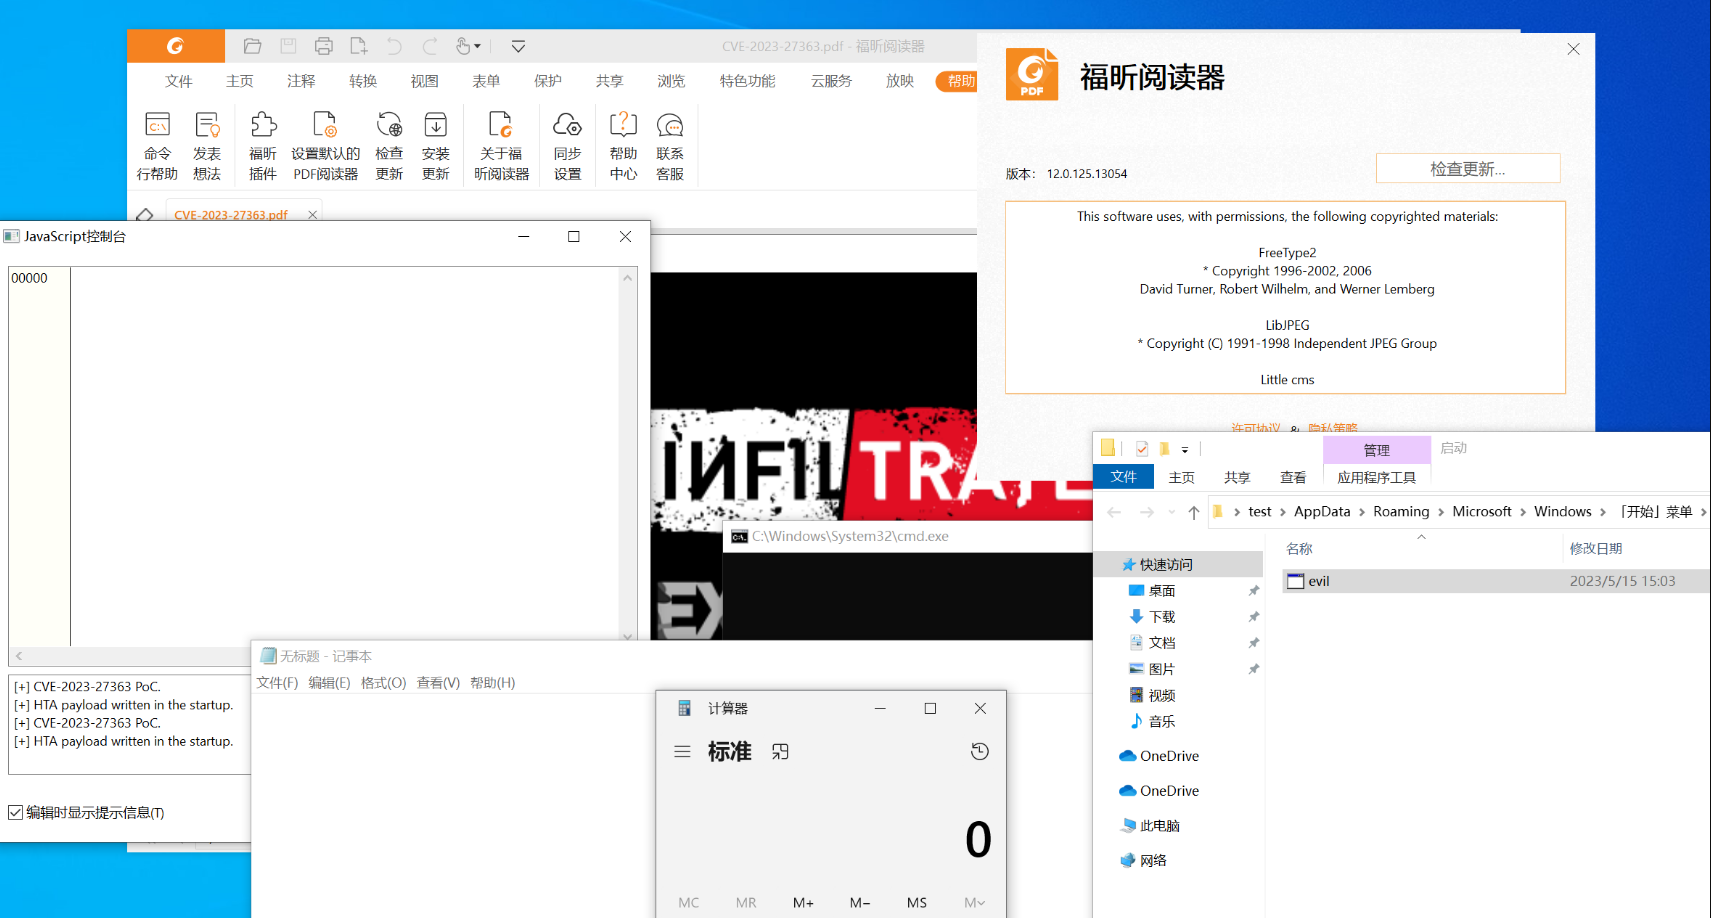
Task: Click the Up arrow in Explorer navigation
Action: tap(1193, 512)
